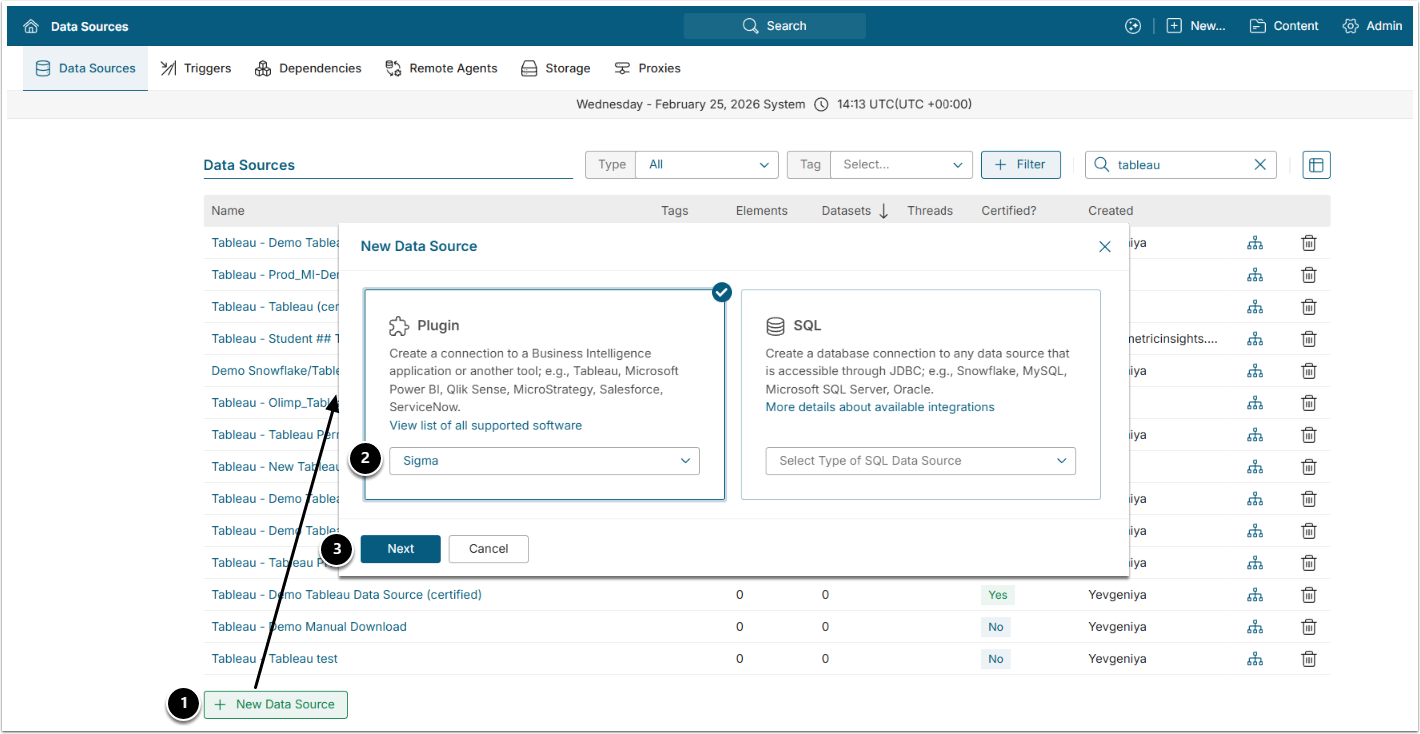The height and width of the screenshot is (734, 1420).
Task: Select the SQL data source card
Action: pos(920,340)
